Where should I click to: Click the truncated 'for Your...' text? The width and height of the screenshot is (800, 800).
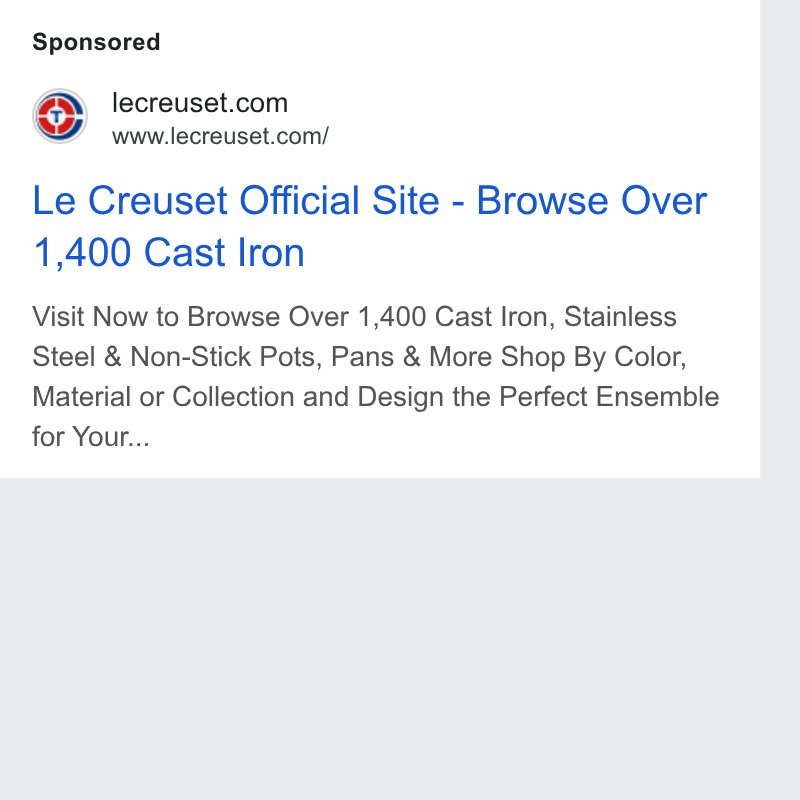tap(91, 437)
